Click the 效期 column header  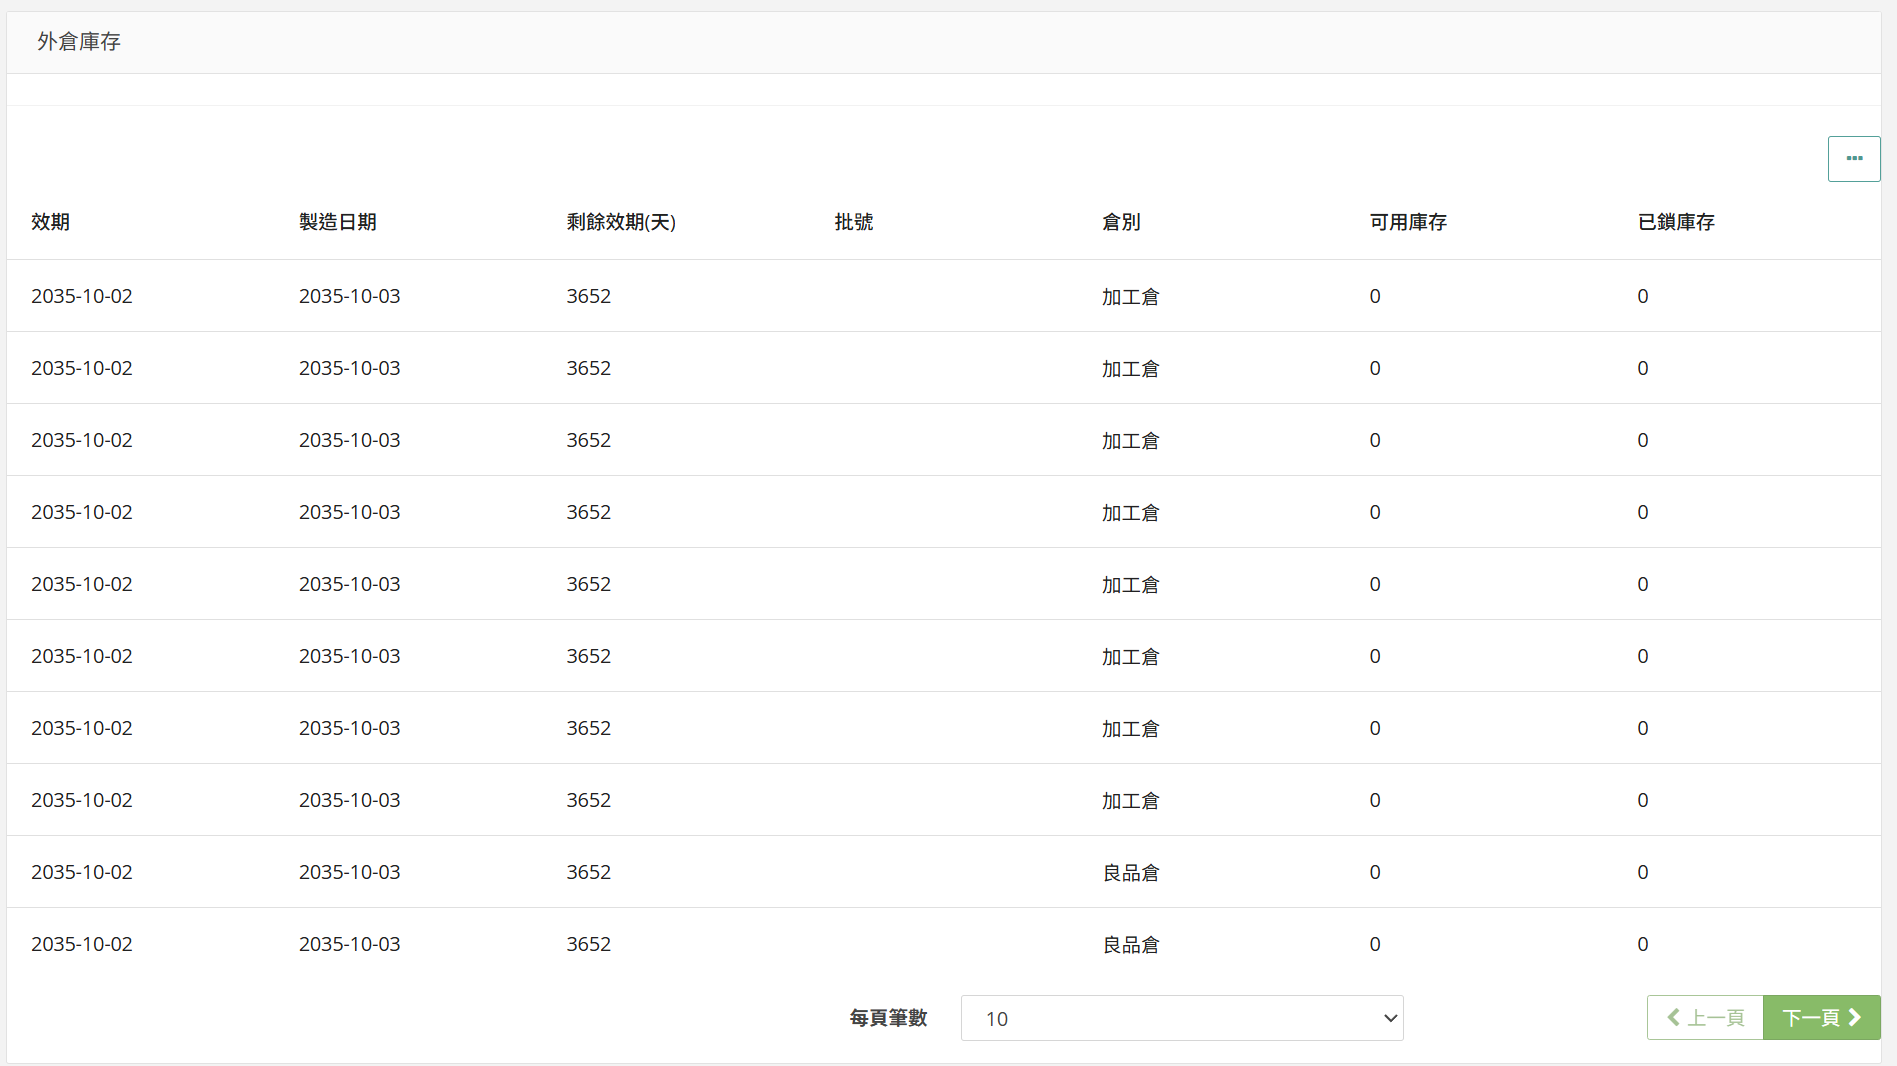(x=50, y=222)
